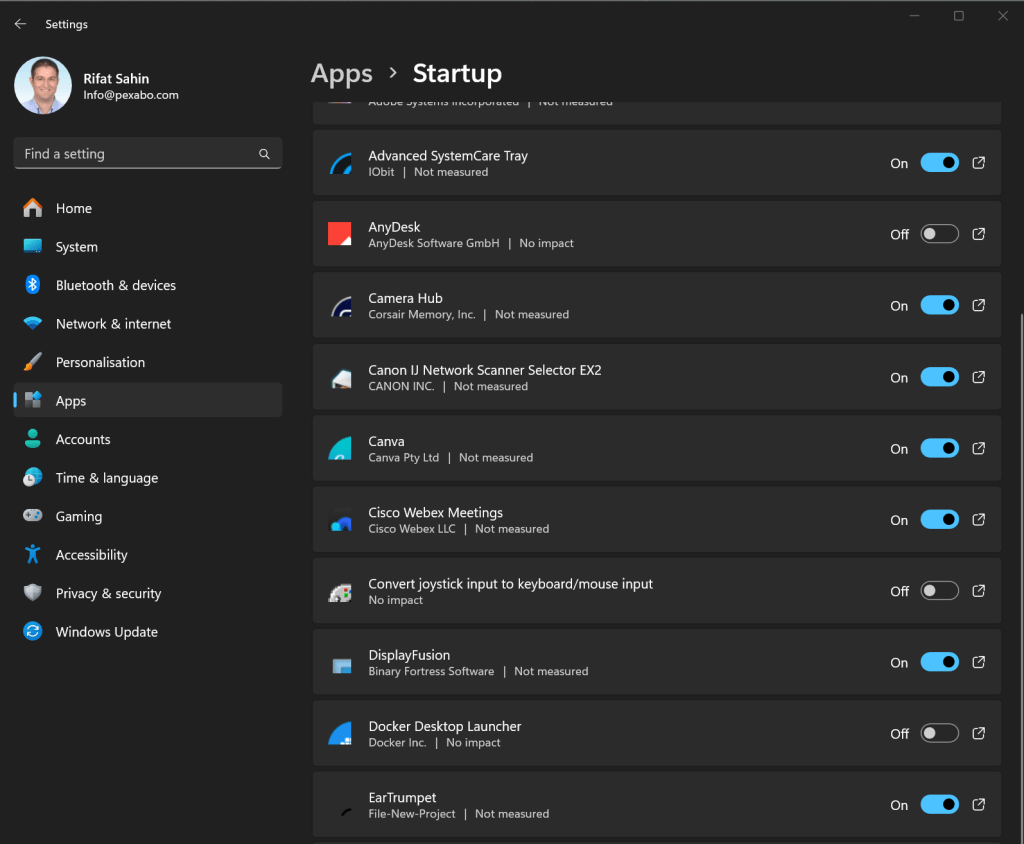Screen dimensions: 1024x844
Task: Go to Time & language settings
Action: pos(148,478)
